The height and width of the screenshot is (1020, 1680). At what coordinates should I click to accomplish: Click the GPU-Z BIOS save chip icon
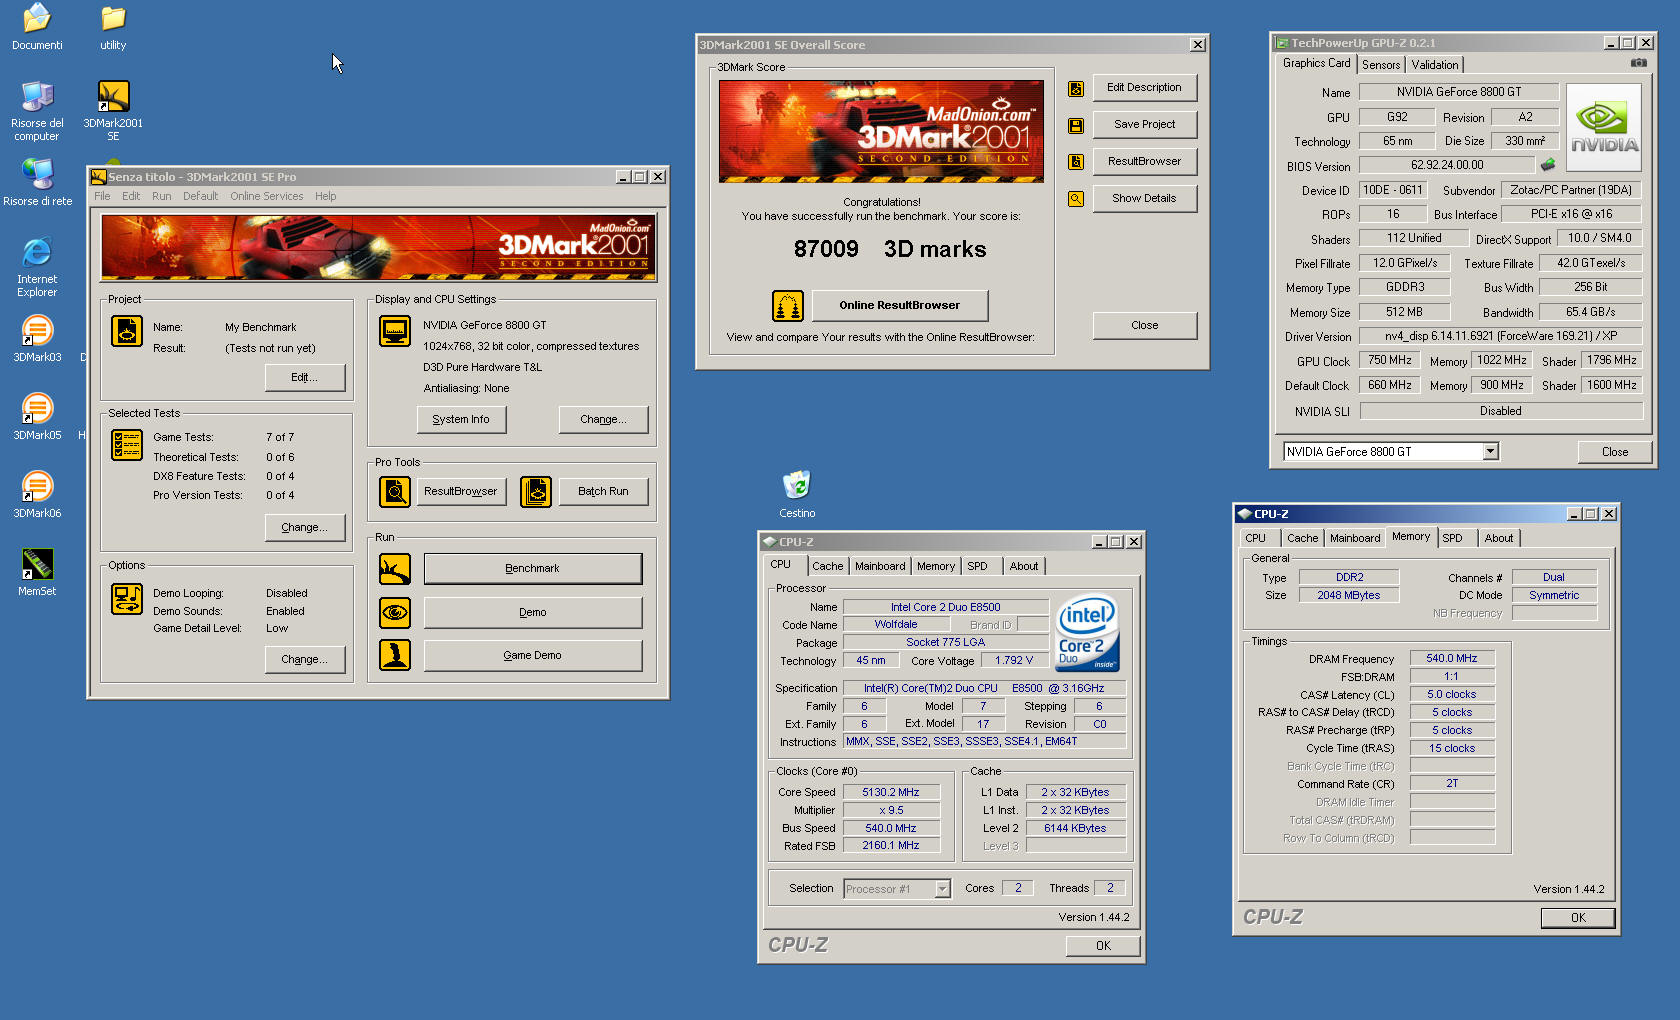pyautogui.click(x=1548, y=165)
